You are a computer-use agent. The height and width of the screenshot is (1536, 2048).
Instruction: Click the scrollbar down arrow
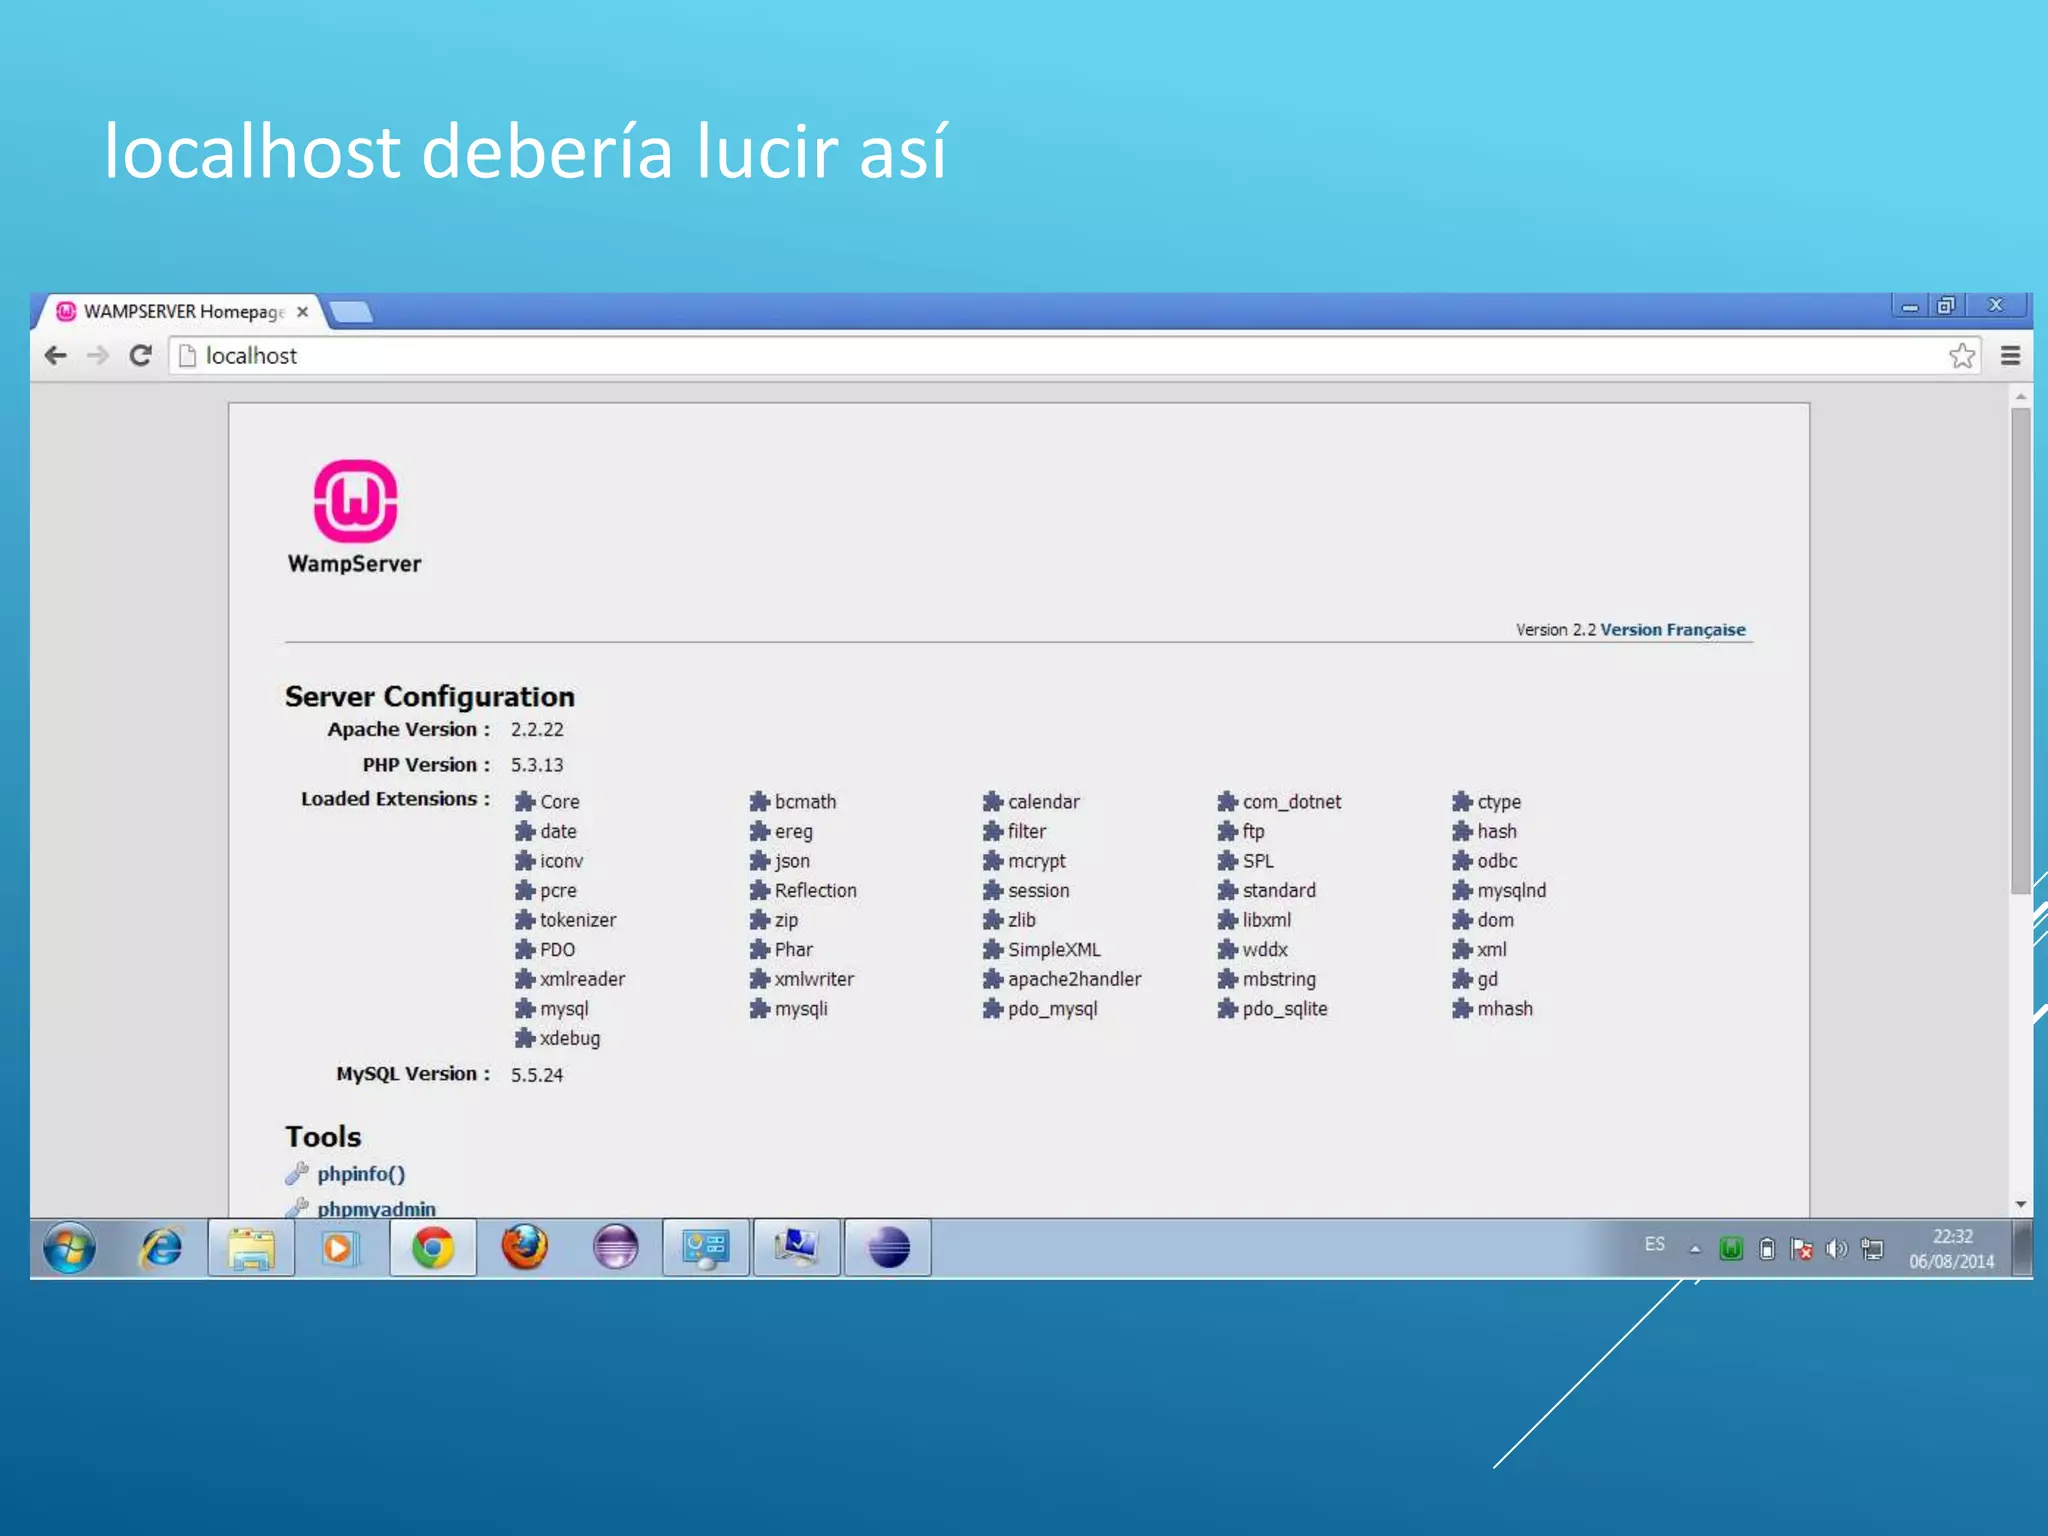(x=2021, y=1205)
